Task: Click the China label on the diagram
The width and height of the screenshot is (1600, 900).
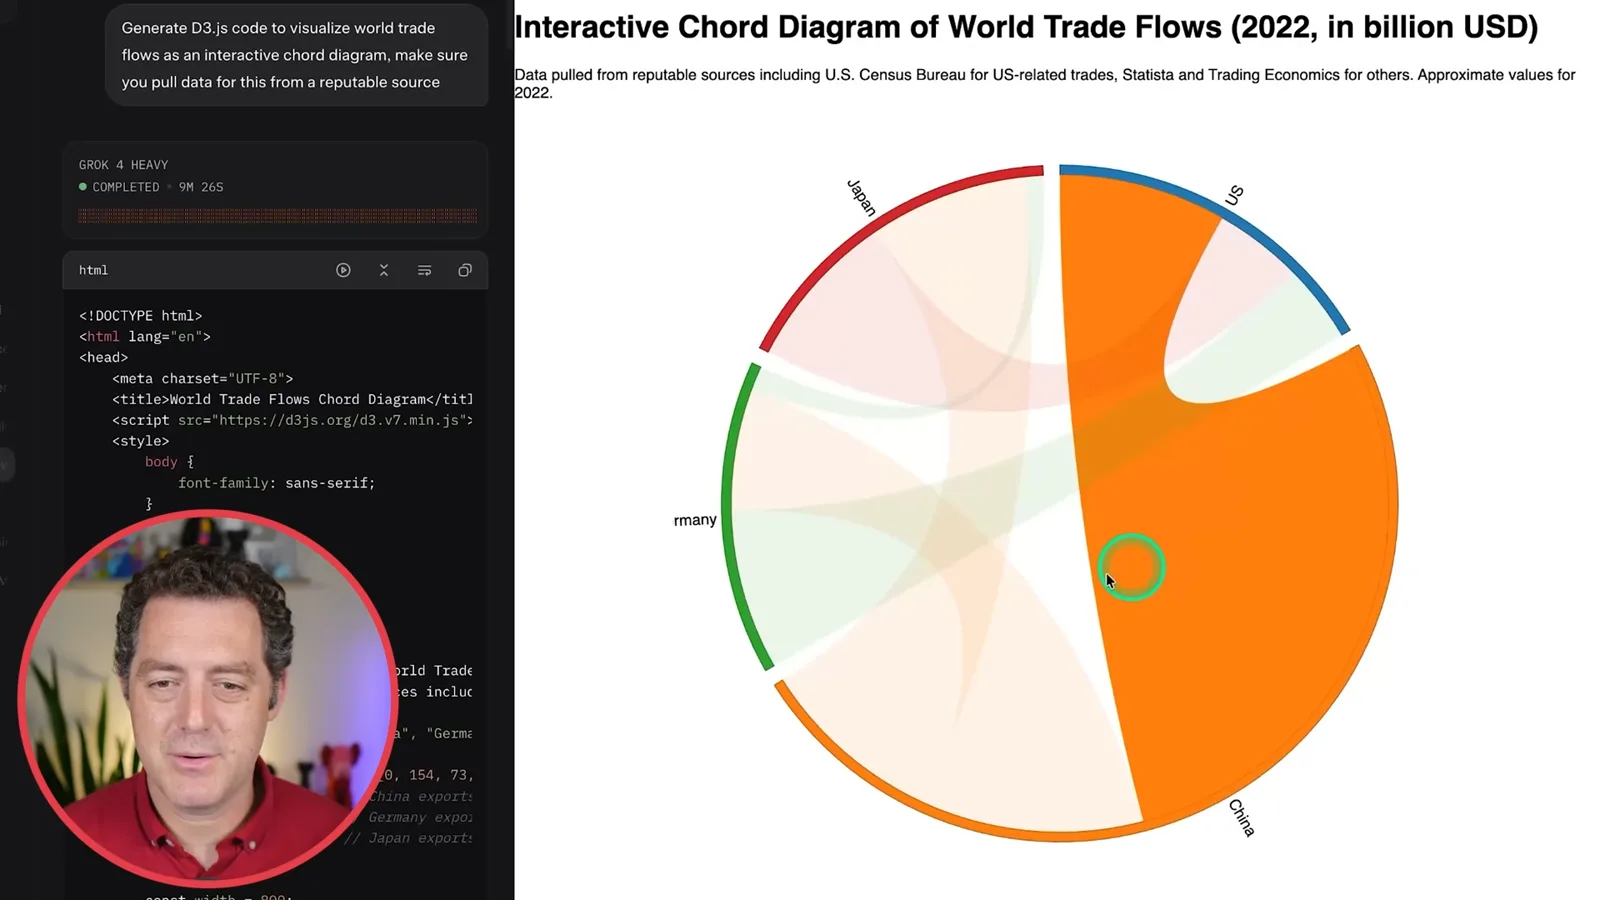Action: click(x=1241, y=817)
